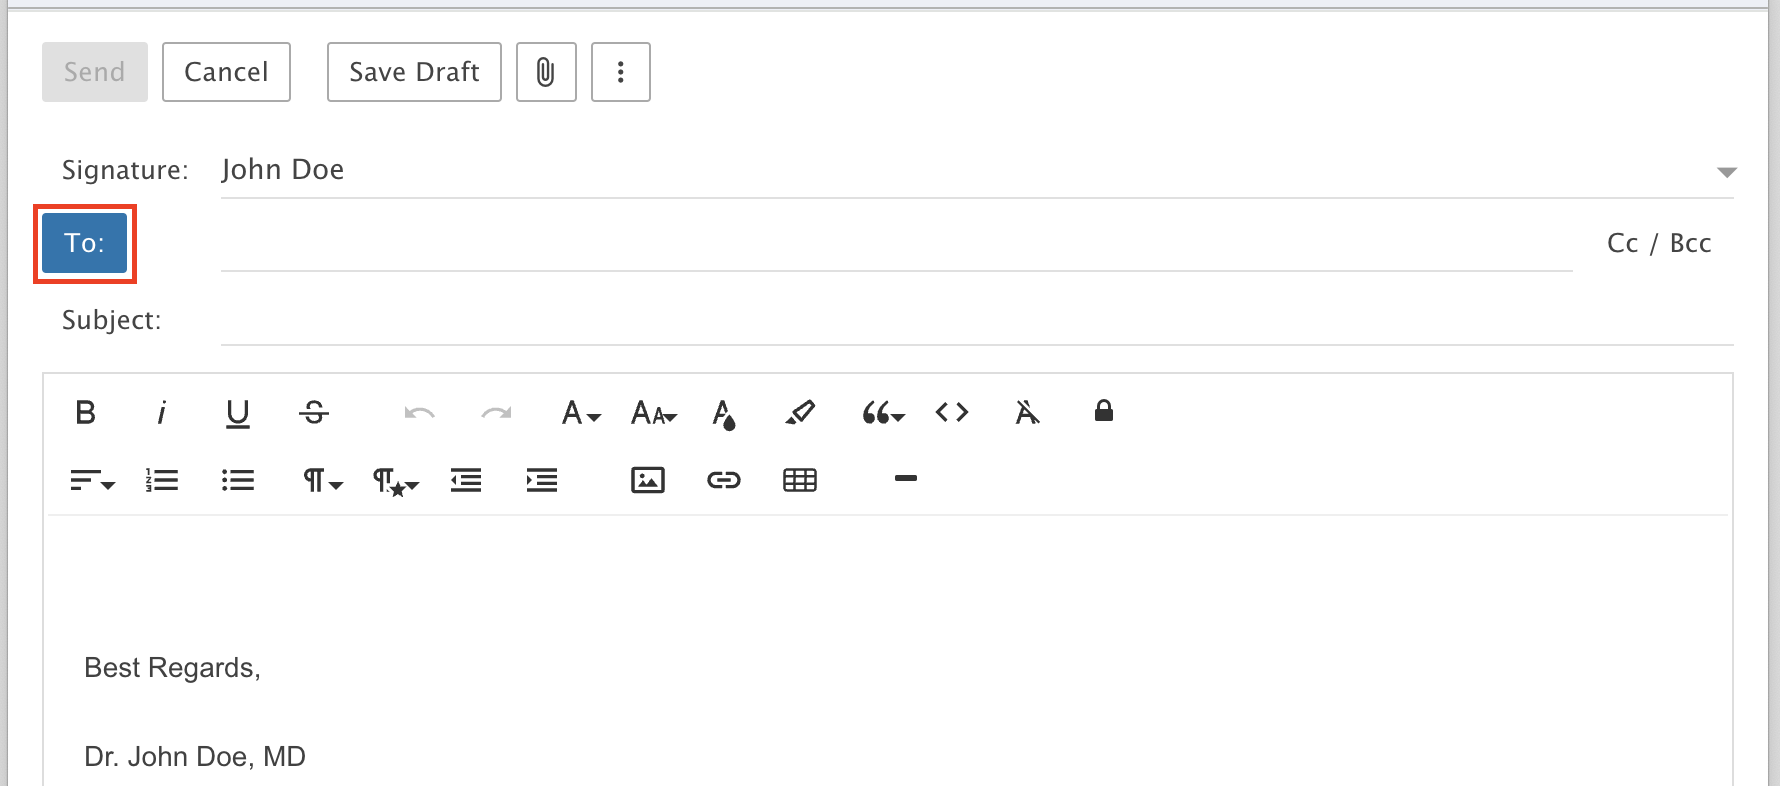1780x786 pixels.
Task: Click the lock encryption icon
Action: coord(1104,411)
